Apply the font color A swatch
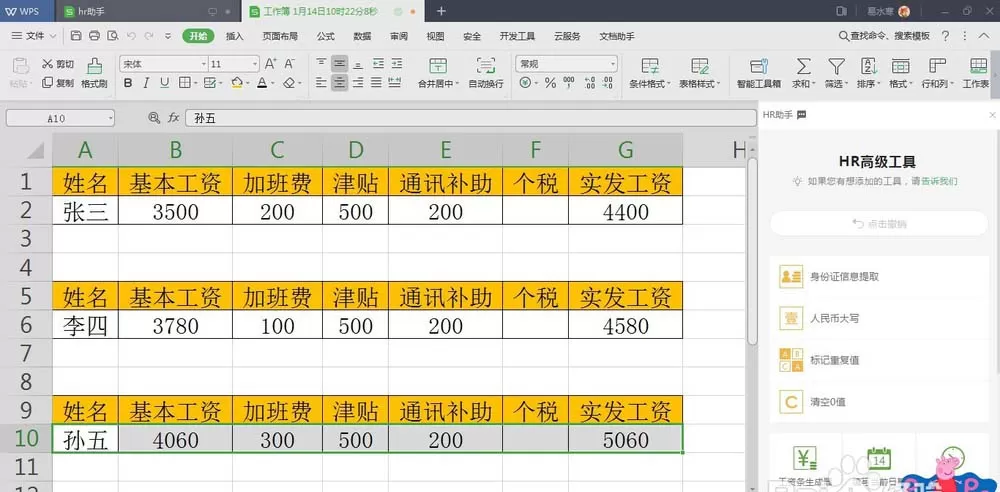The height and width of the screenshot is (492, 1000). pyautogui.click(x=262, y=83)
